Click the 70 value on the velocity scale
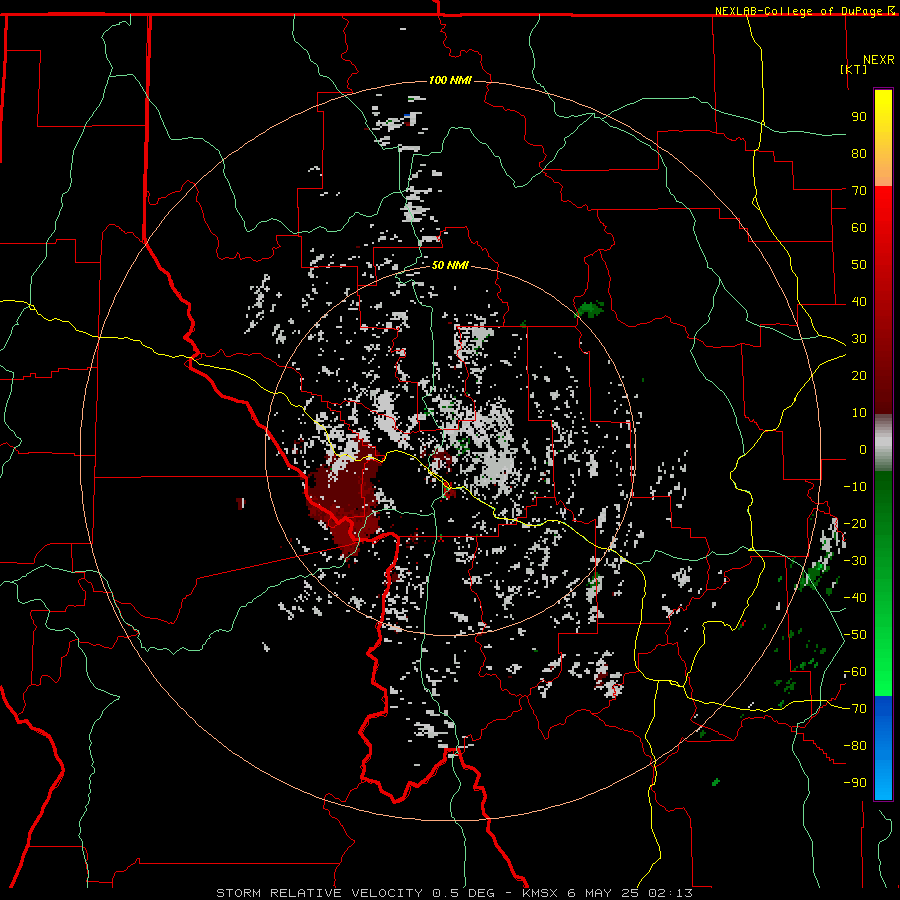The image size is (900, 900). pos(859,191)
